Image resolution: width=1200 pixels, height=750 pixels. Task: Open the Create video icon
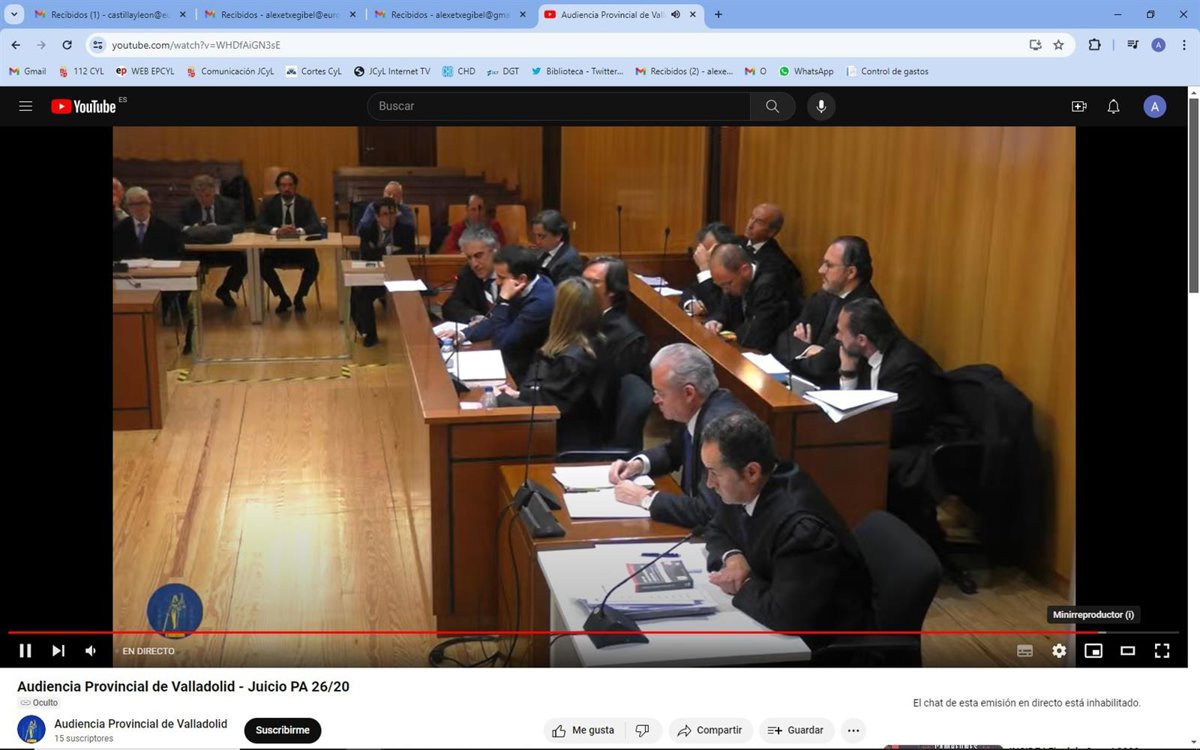1079,106
